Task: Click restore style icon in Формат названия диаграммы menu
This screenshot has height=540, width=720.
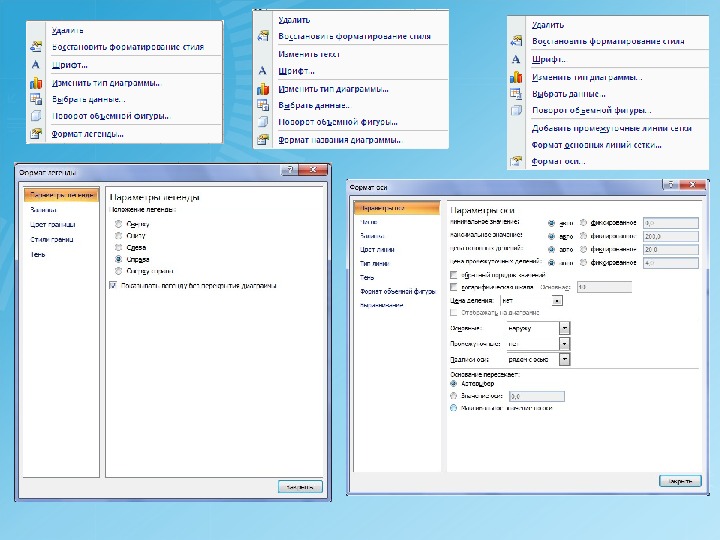Action: (x=263, y=36)
